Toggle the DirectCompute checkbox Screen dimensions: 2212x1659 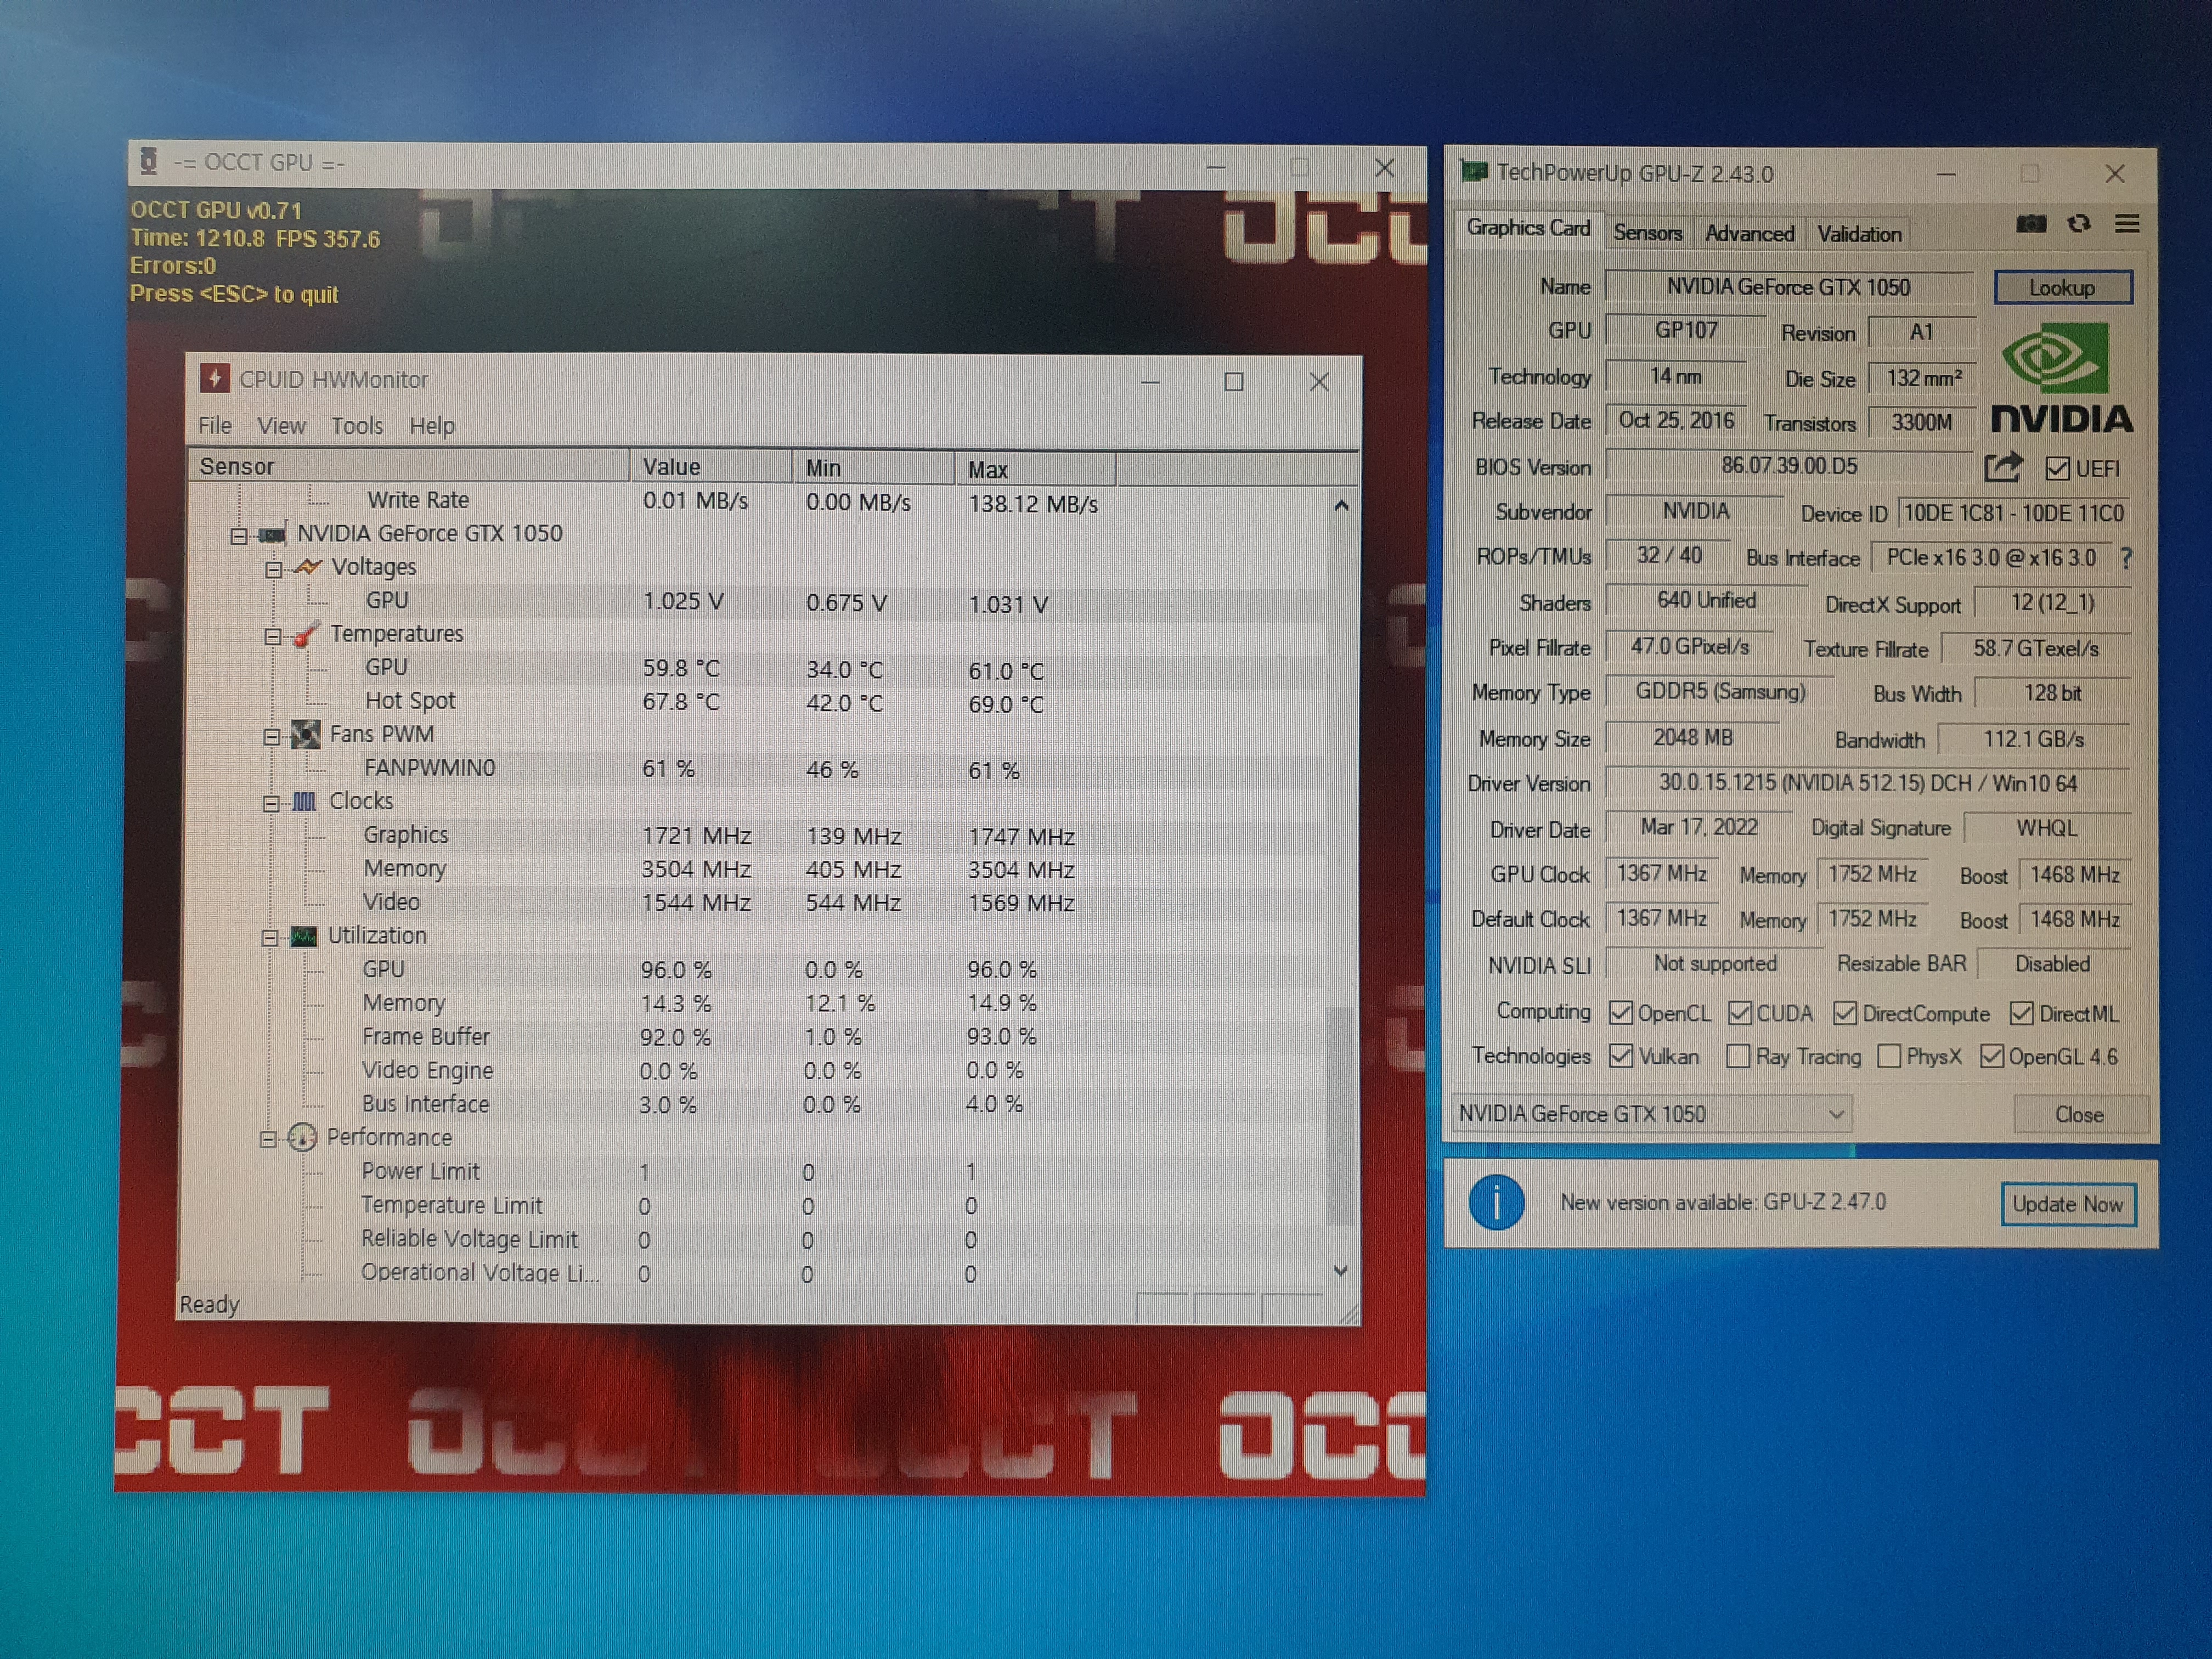[x=1845, y=1013]
